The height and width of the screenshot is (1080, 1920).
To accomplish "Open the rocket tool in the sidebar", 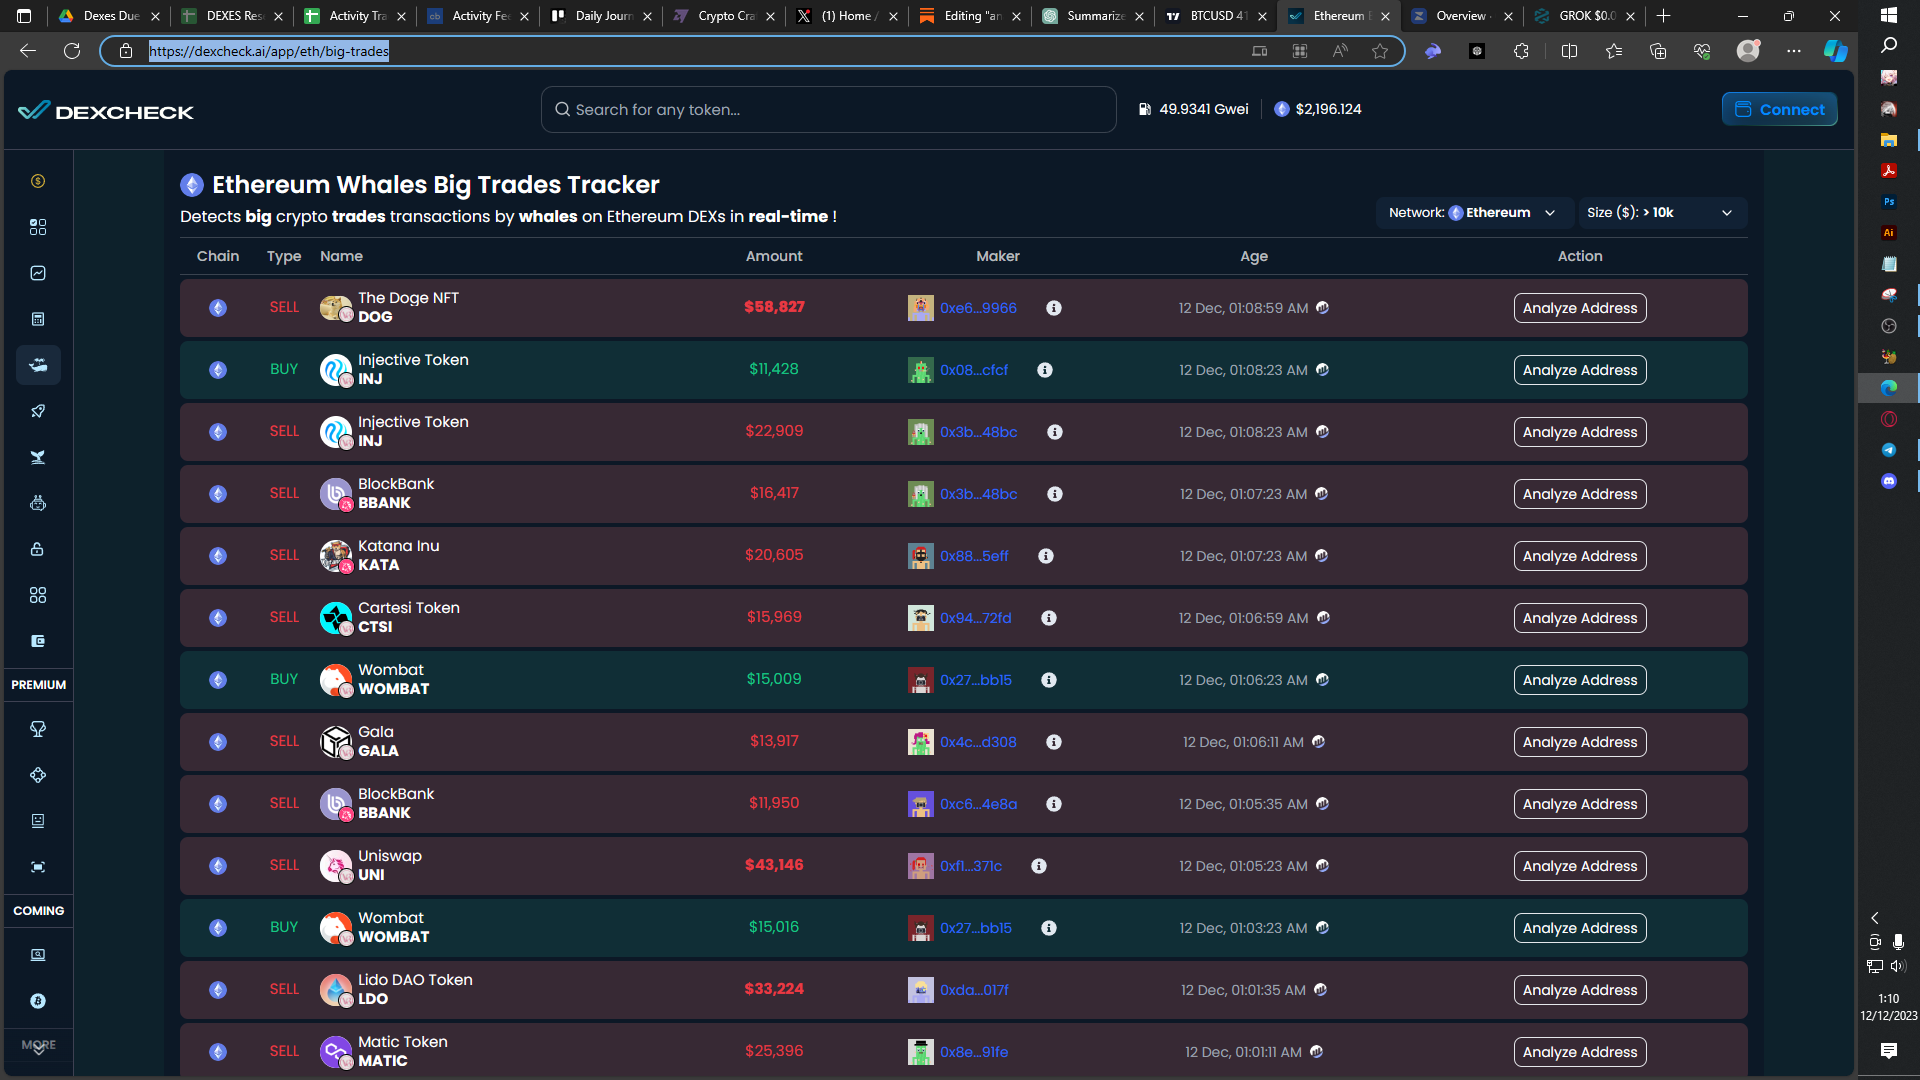I will 38,411.
